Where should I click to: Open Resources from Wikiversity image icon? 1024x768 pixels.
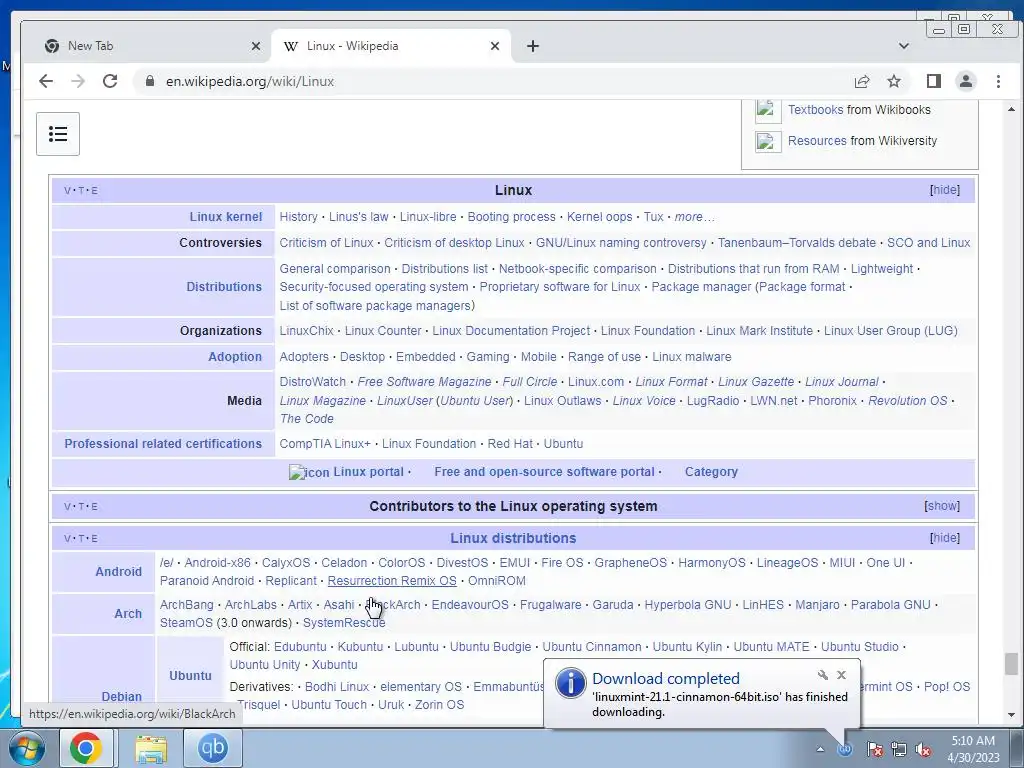click(x=768, y=142)
